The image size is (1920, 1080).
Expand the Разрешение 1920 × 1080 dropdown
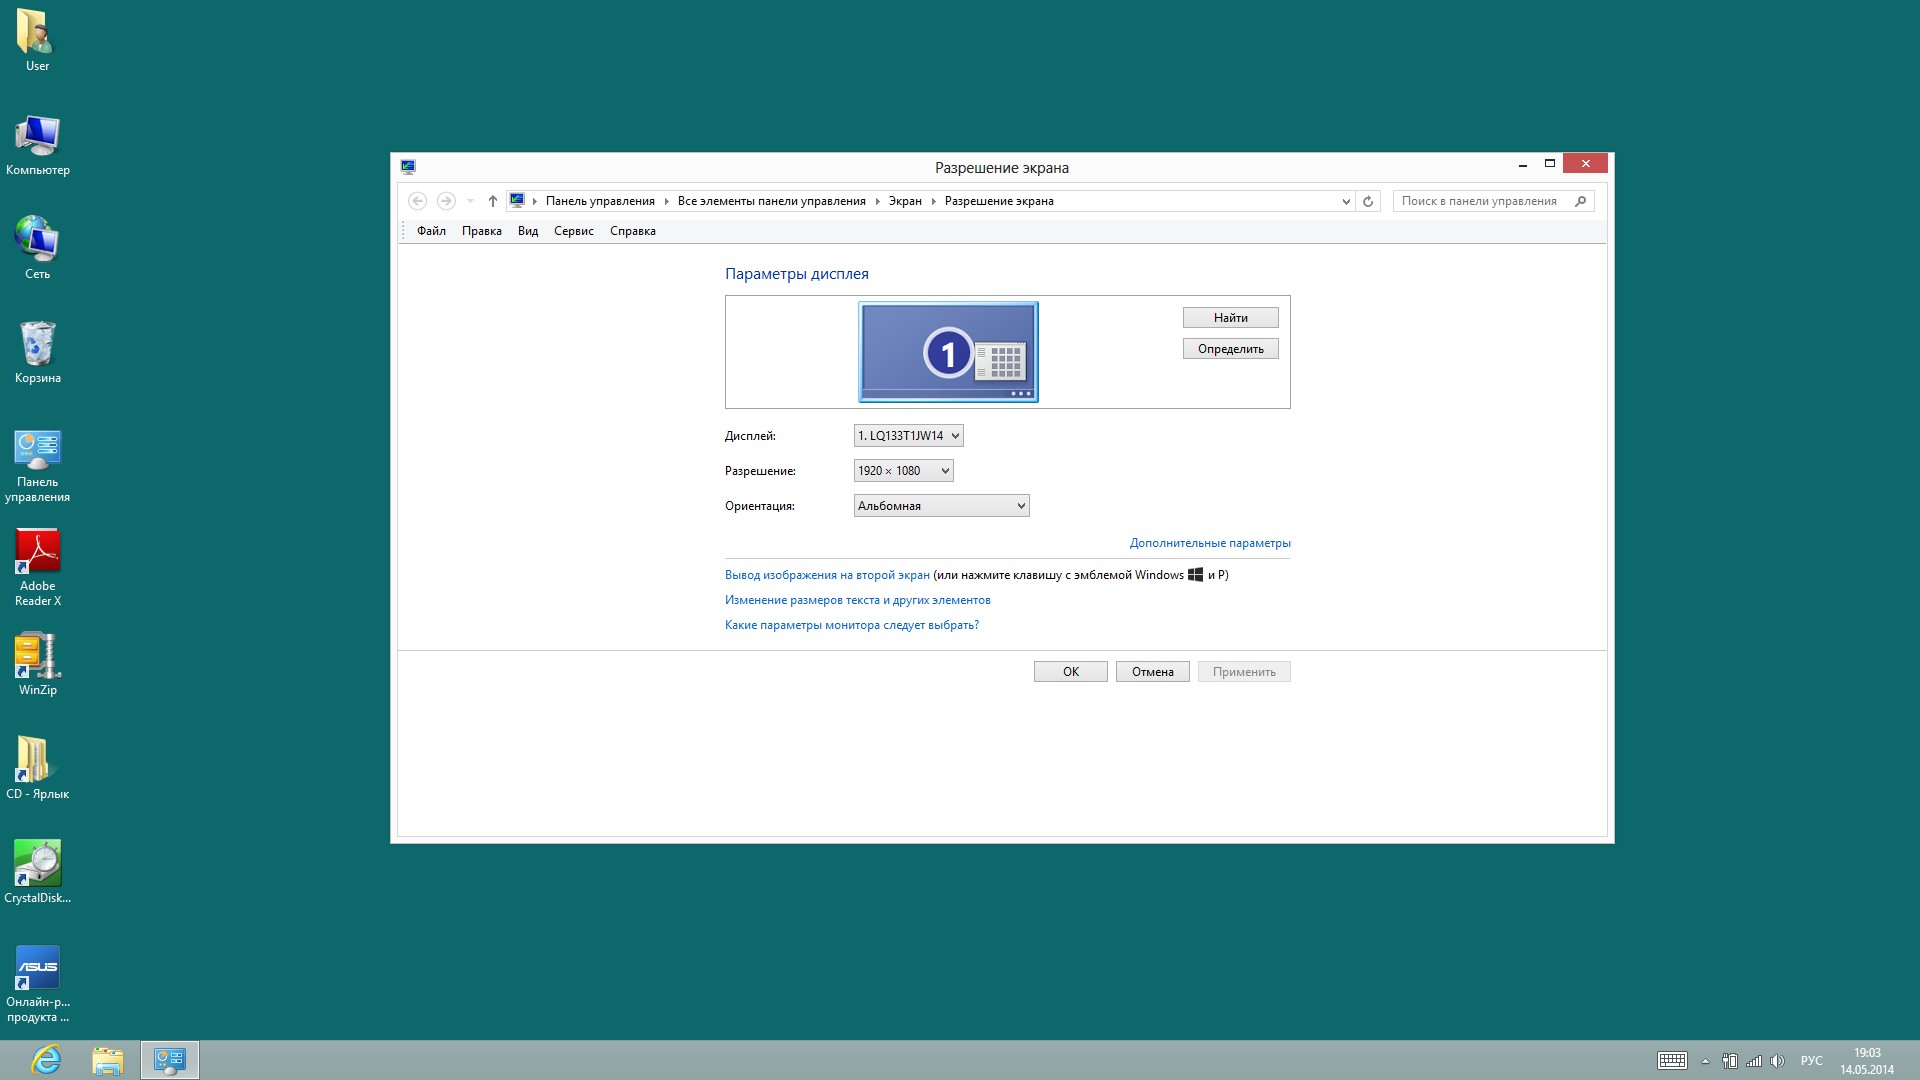(x=903, y=471)
